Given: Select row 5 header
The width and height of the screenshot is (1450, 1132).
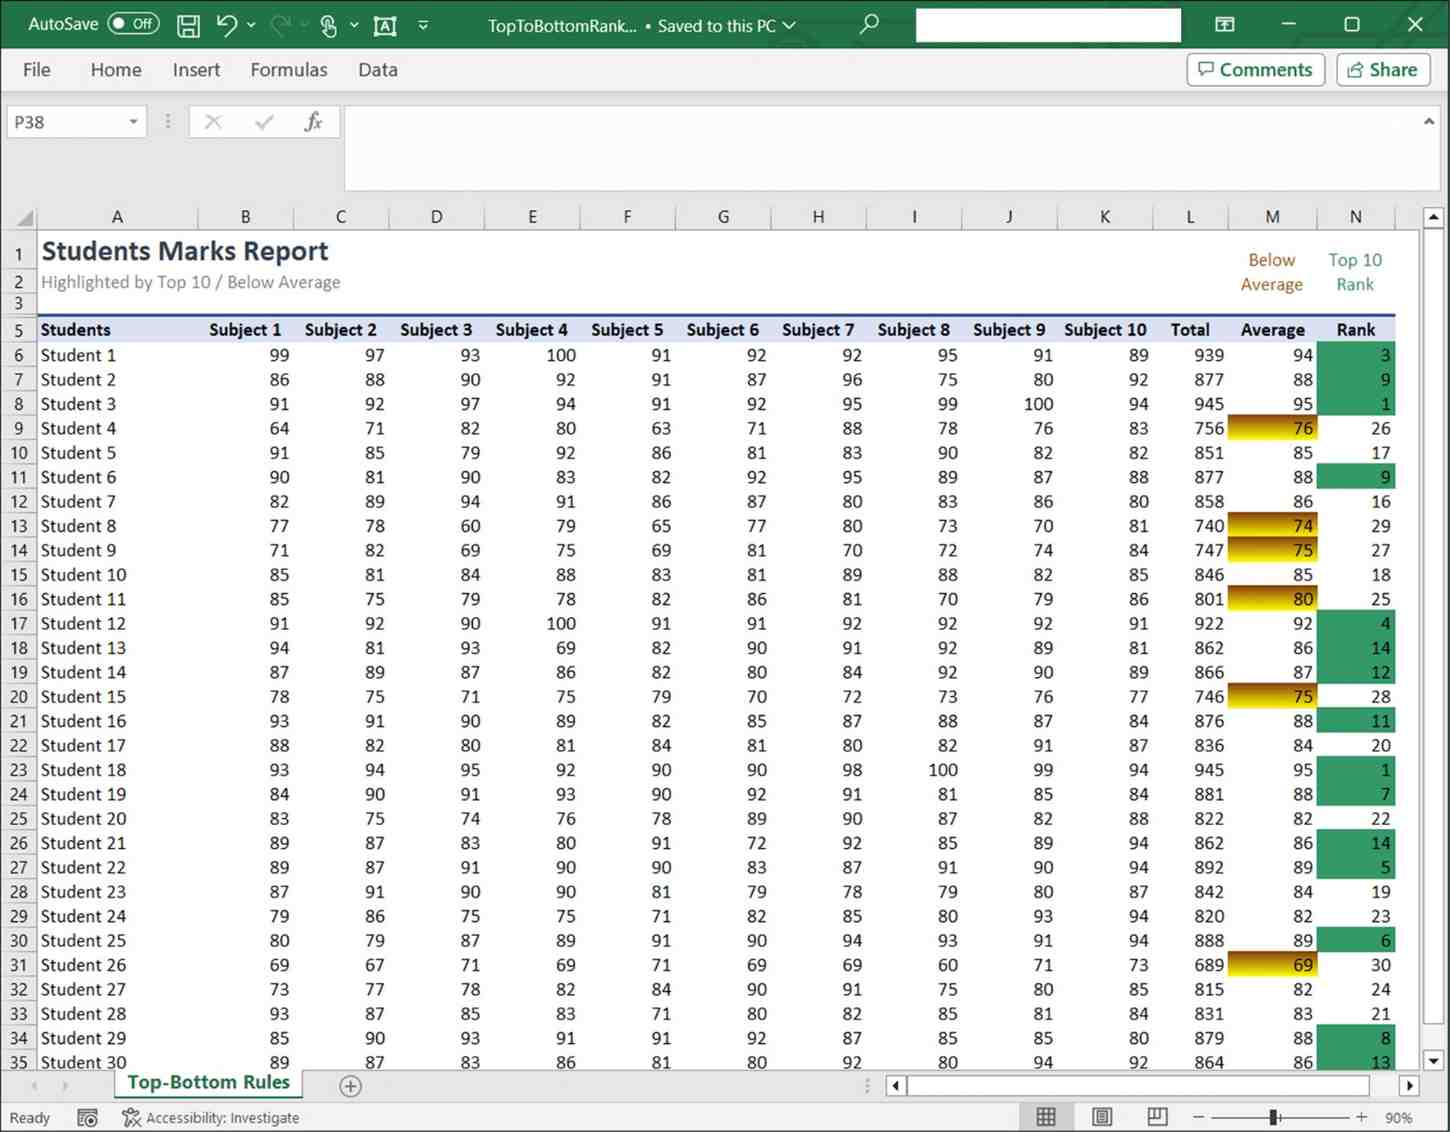Looking at the screenshot, I should click(x=18, y=330).
